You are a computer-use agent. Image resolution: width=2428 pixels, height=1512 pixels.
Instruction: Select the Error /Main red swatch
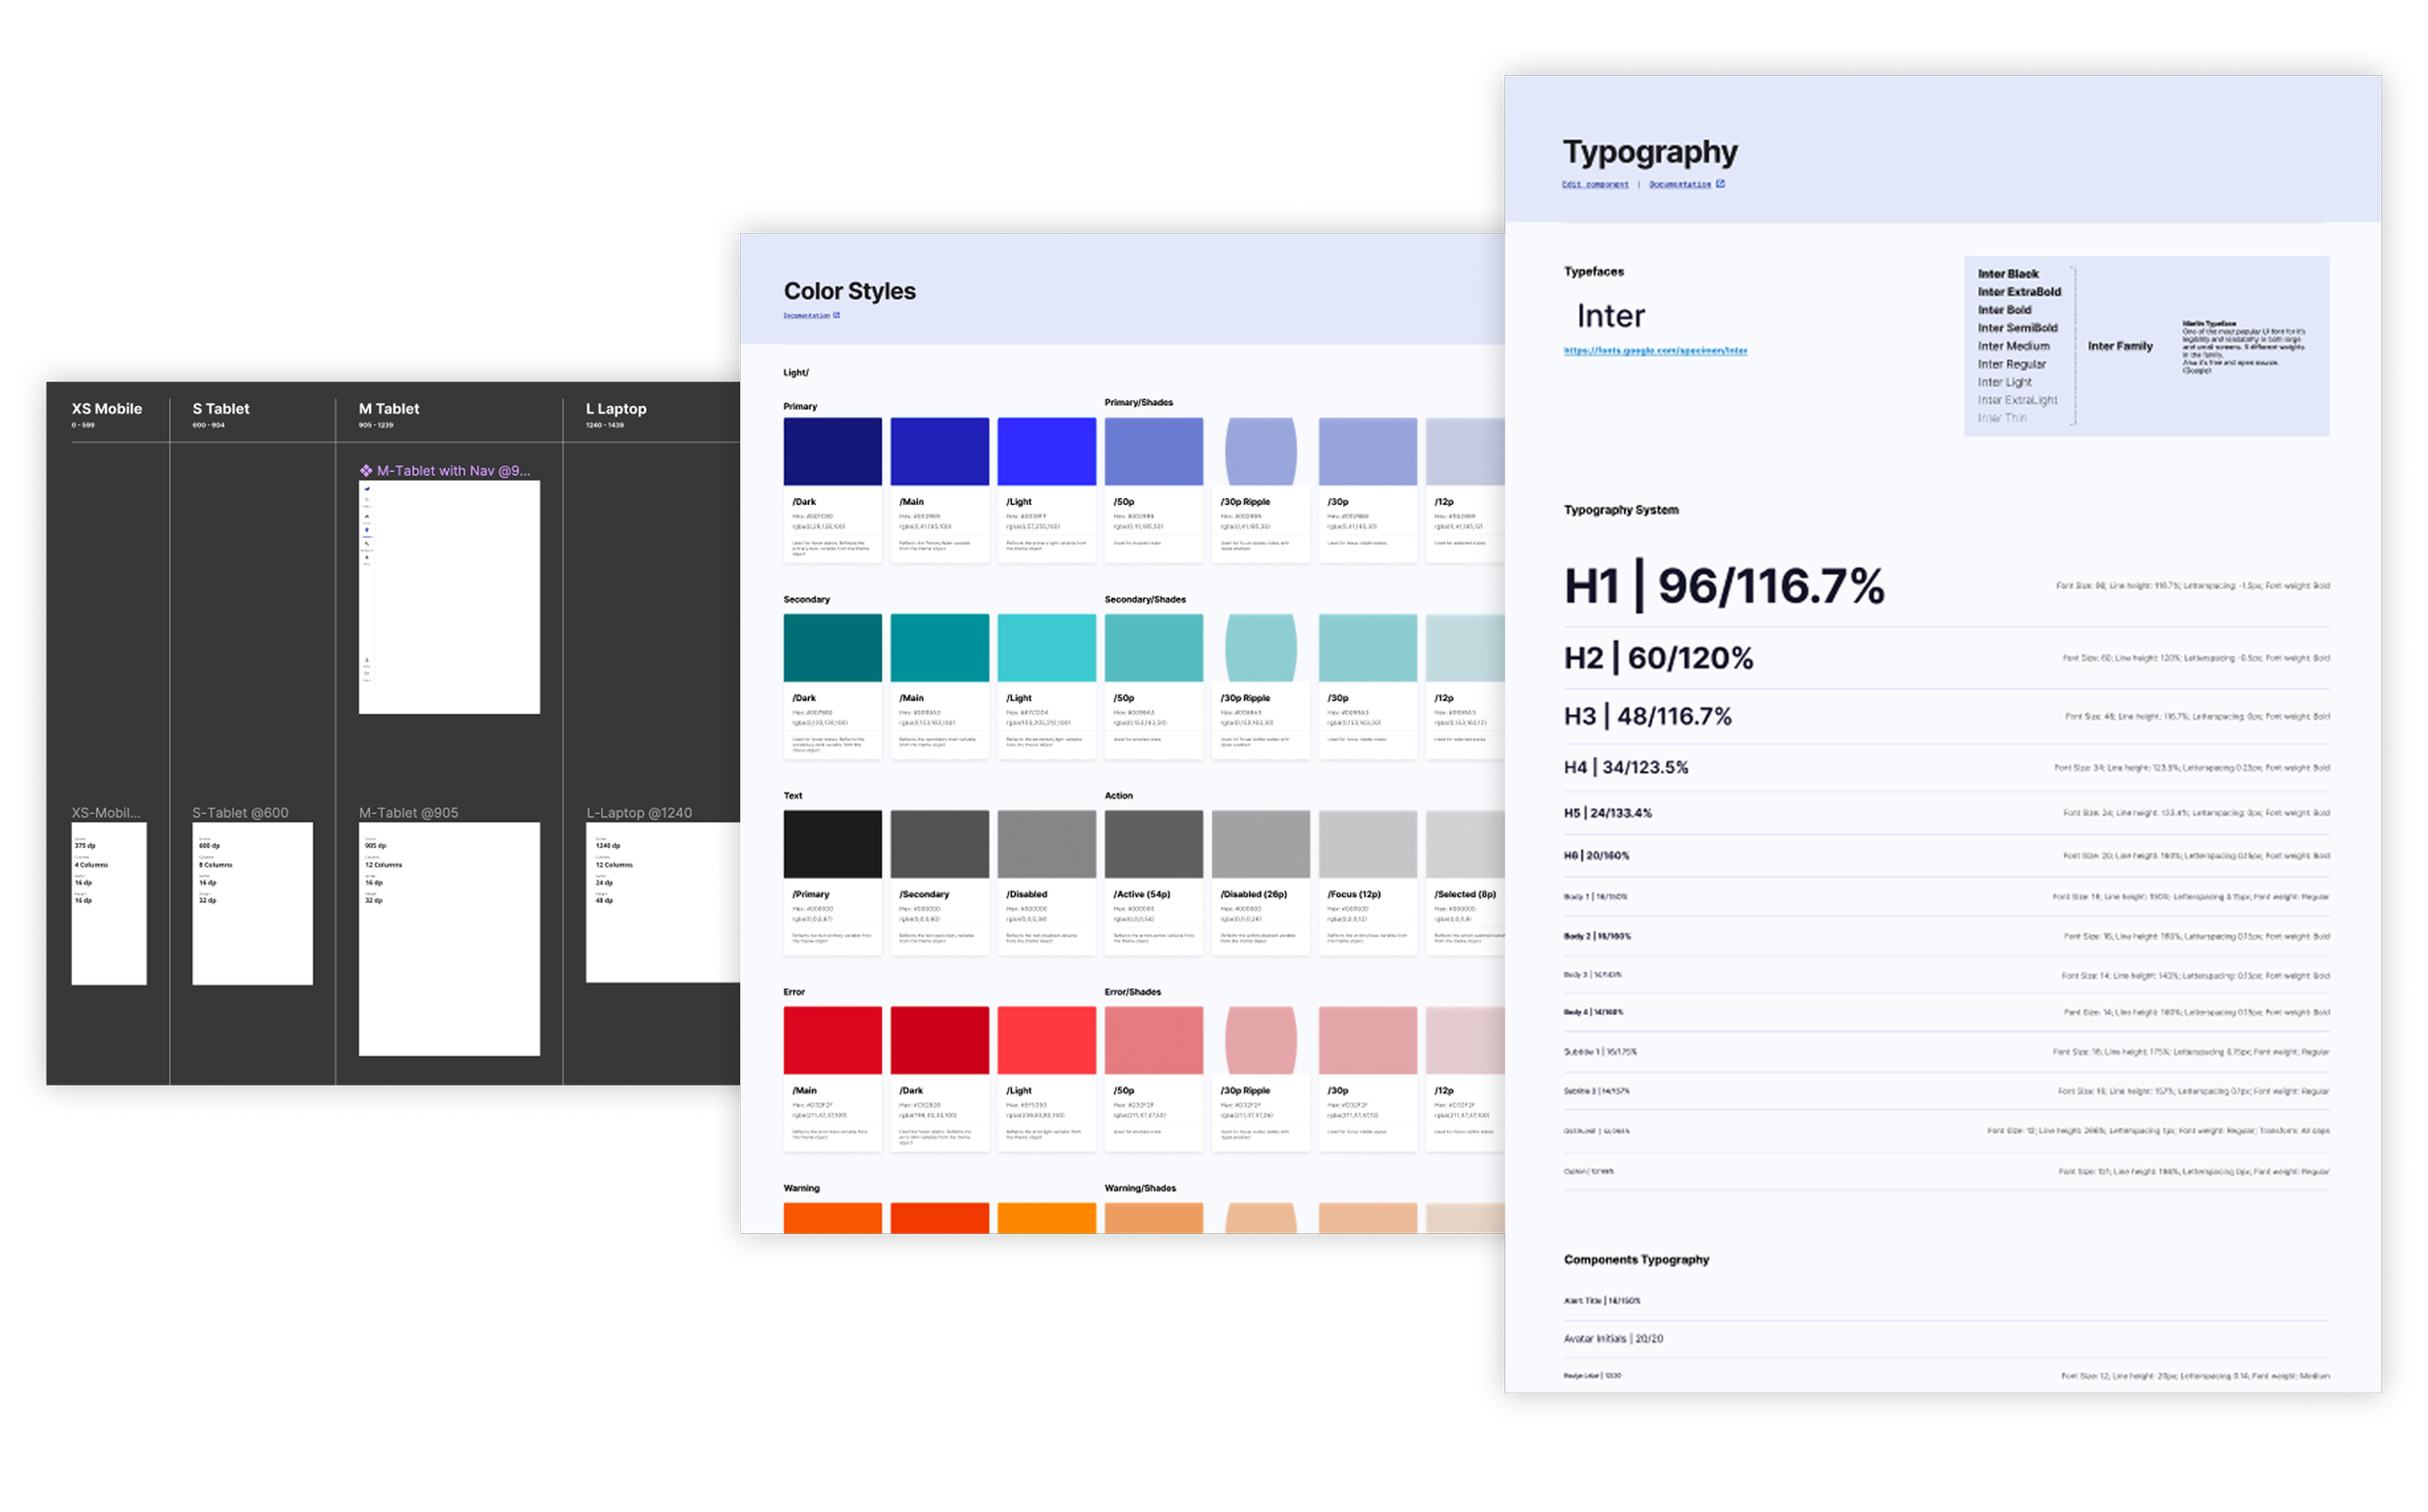(x=832, y=1040)
